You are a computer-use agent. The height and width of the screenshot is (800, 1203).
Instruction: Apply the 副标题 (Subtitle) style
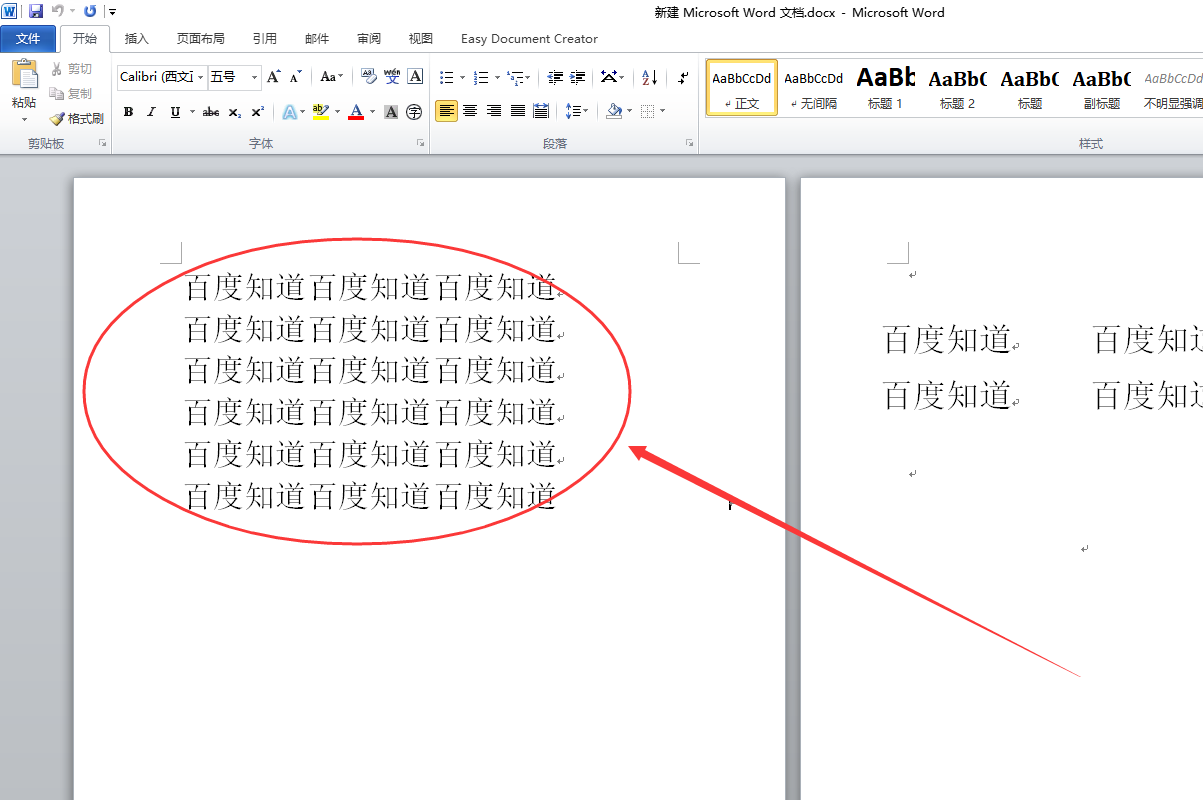[1102, 88]
